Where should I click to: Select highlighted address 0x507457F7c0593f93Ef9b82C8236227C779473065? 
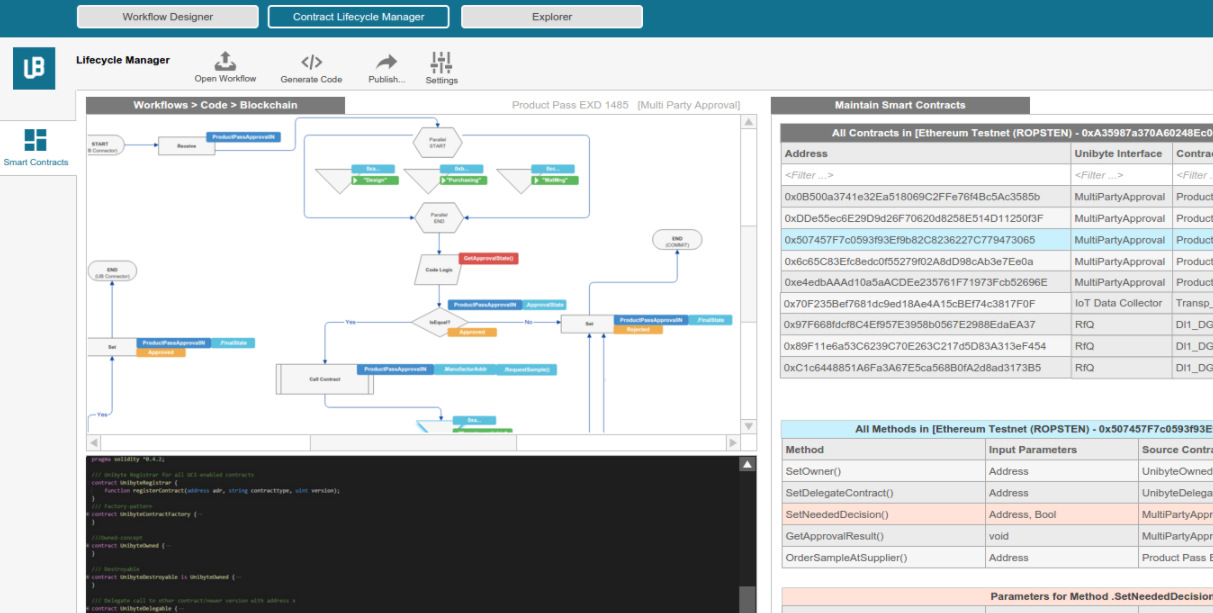(x=910, y=240)
